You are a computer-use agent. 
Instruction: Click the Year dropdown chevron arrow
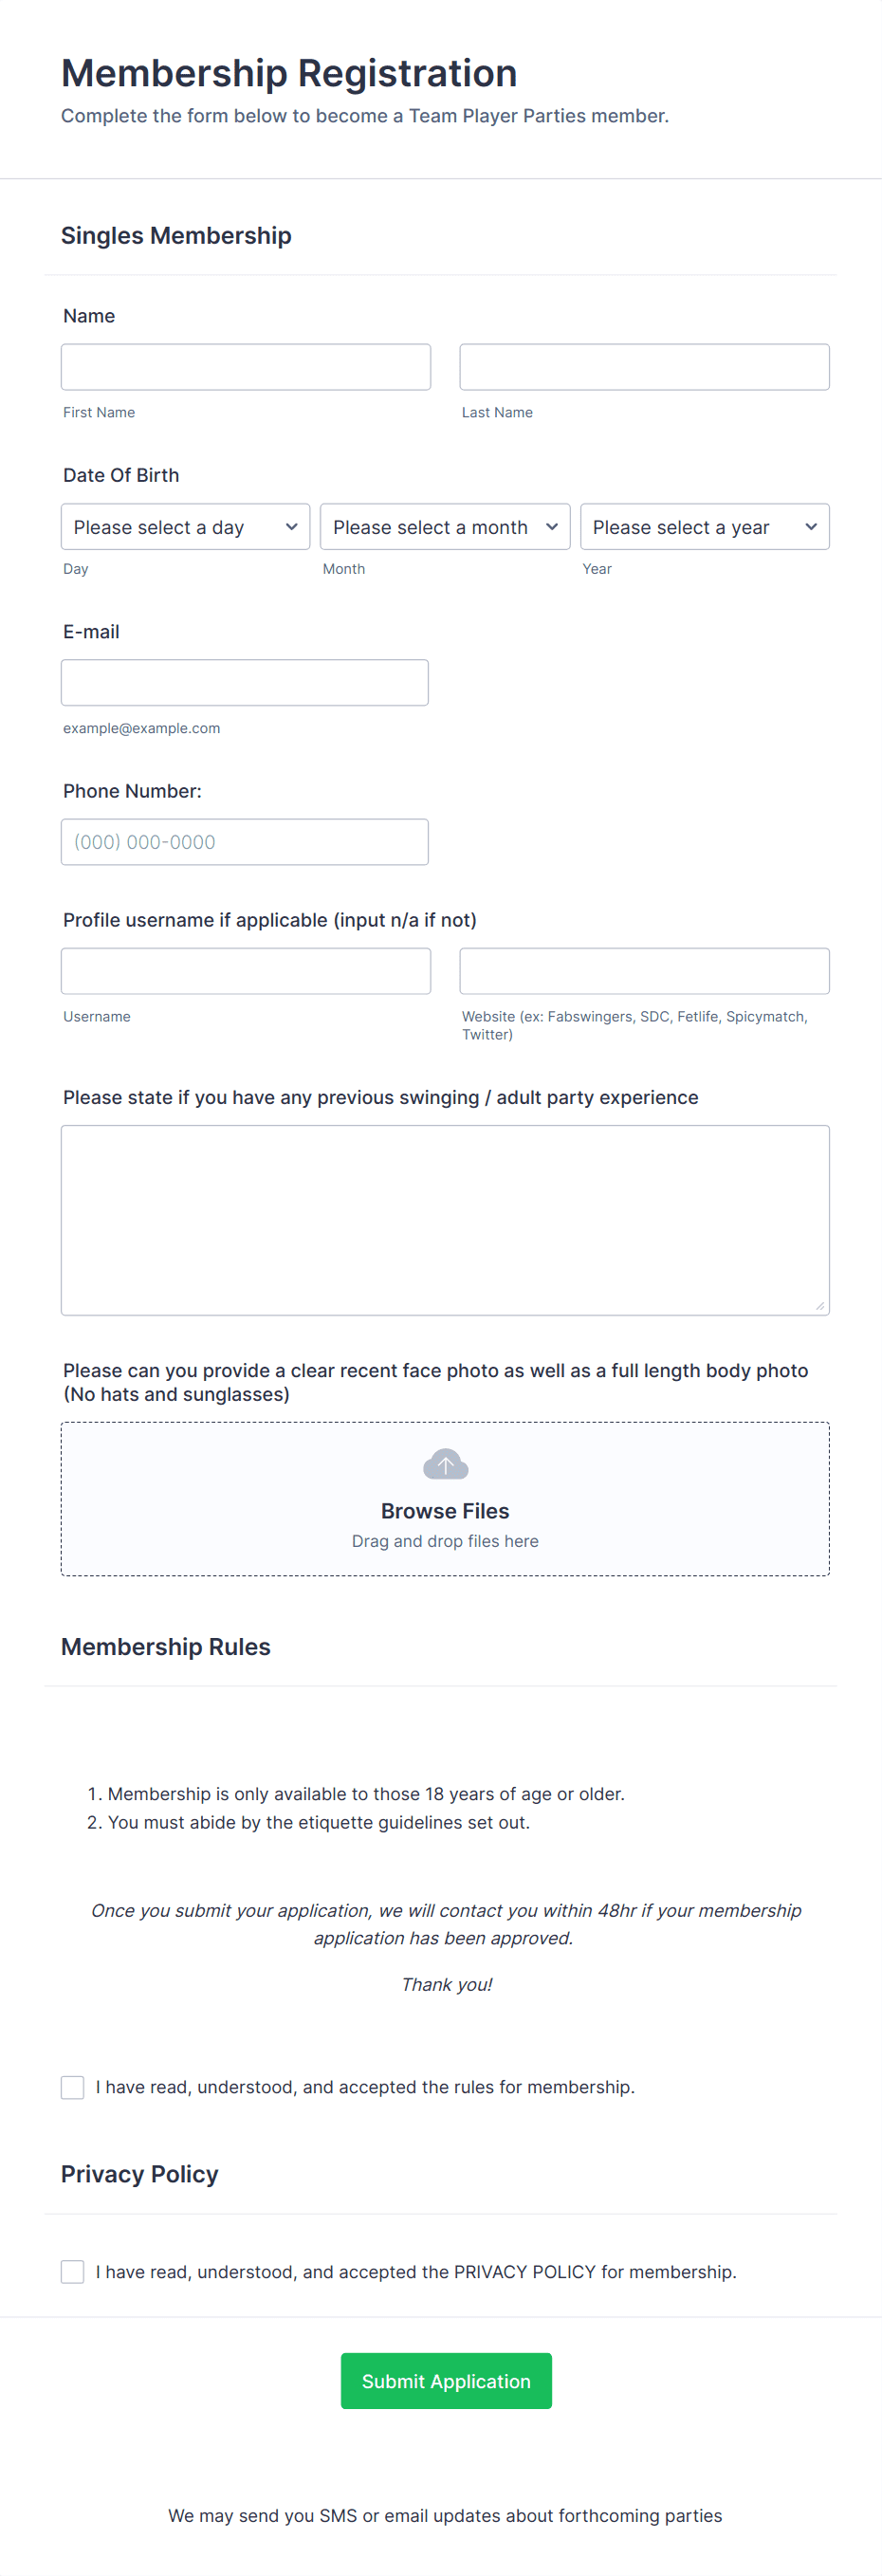coord(812,527)
